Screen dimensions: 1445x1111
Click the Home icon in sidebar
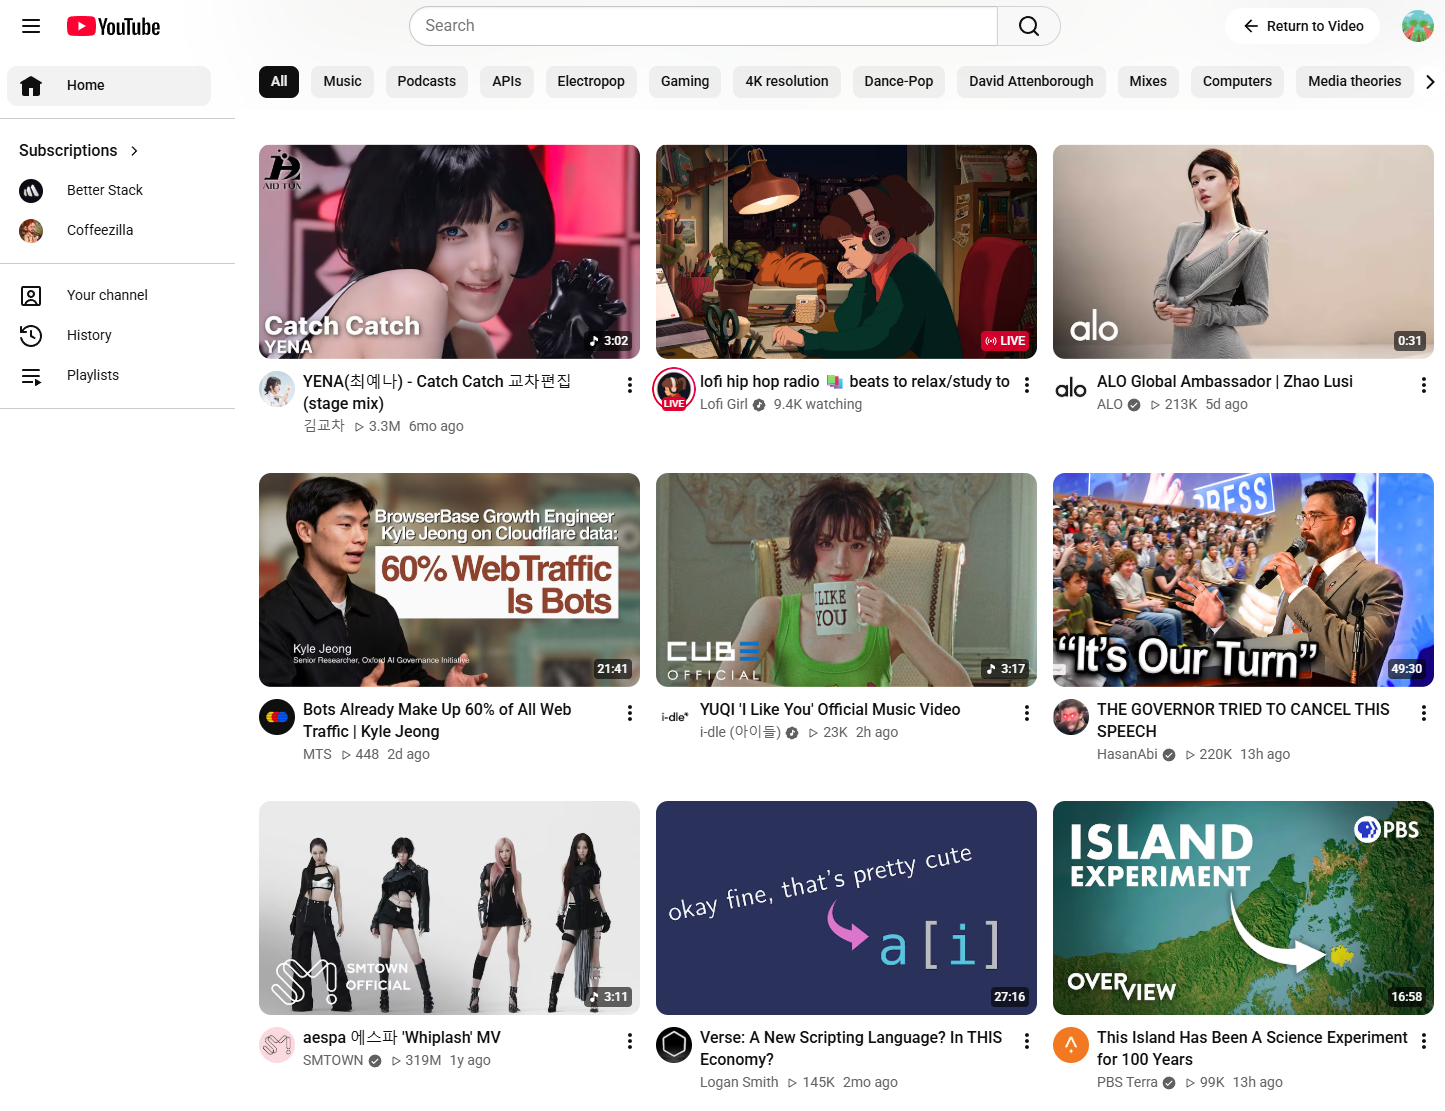[31, 86]
